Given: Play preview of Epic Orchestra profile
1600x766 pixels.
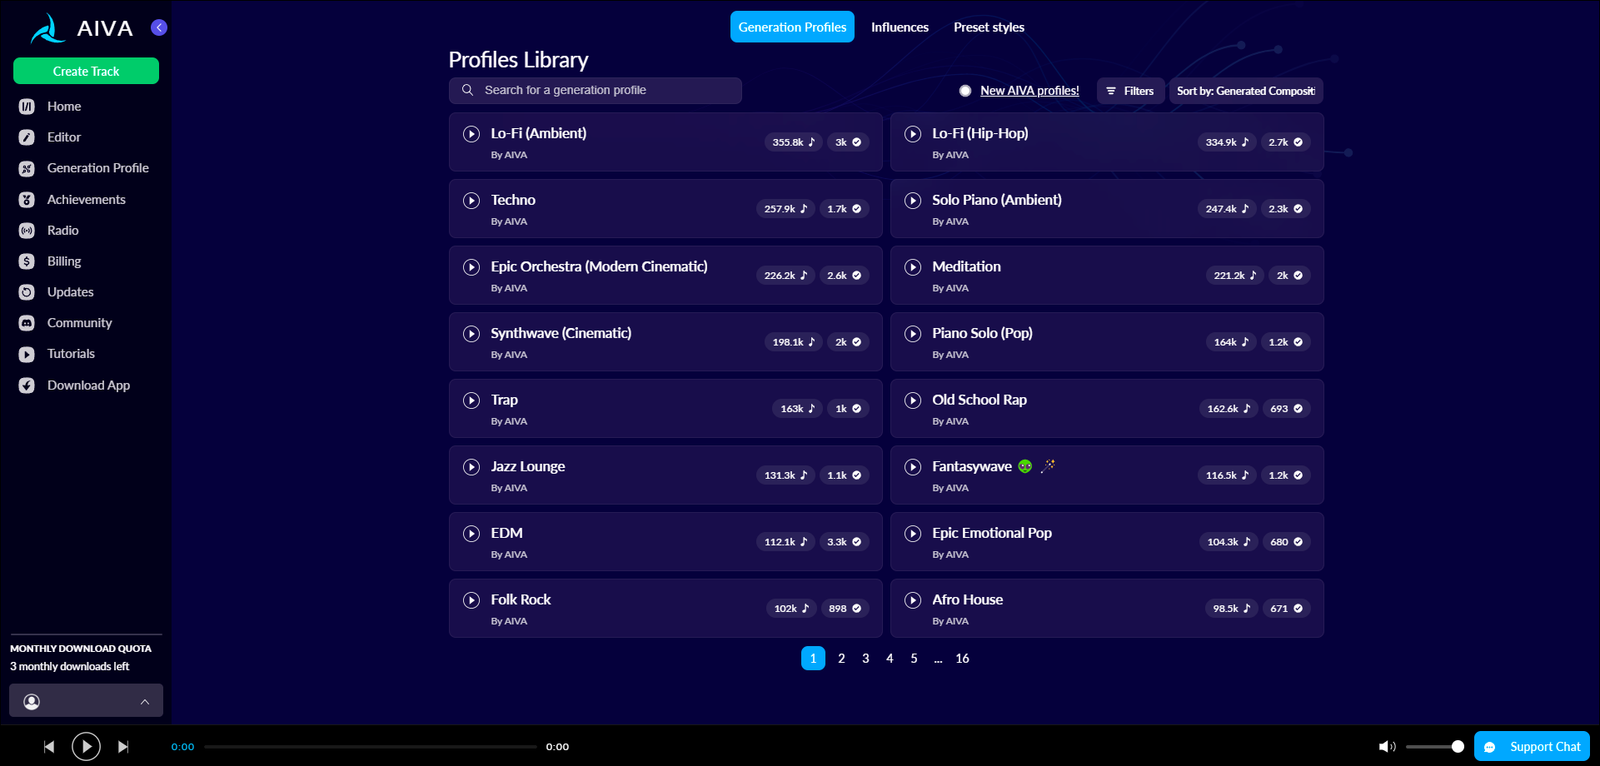Looking at the screenshot, I should point(471,267).
